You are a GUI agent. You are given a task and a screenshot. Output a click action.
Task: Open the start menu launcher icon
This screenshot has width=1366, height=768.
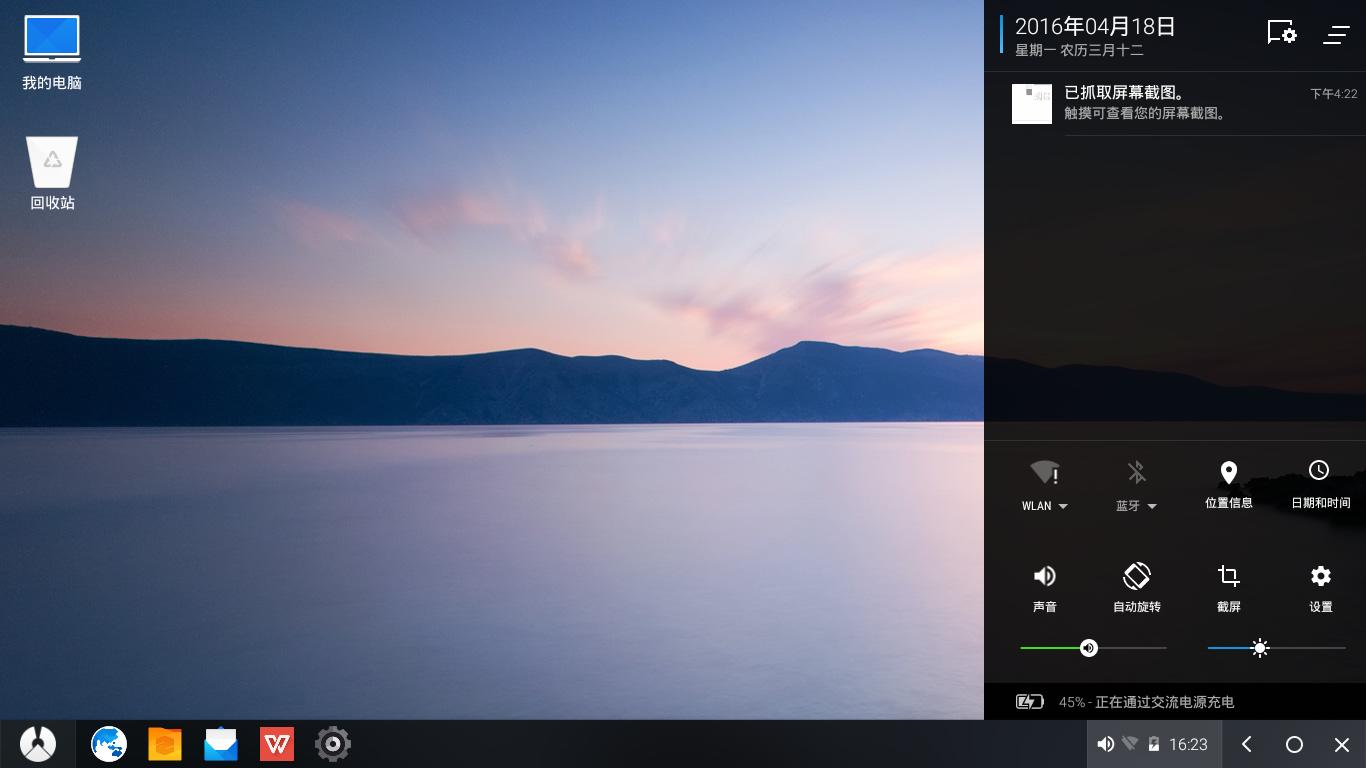(x=38, y=744)
